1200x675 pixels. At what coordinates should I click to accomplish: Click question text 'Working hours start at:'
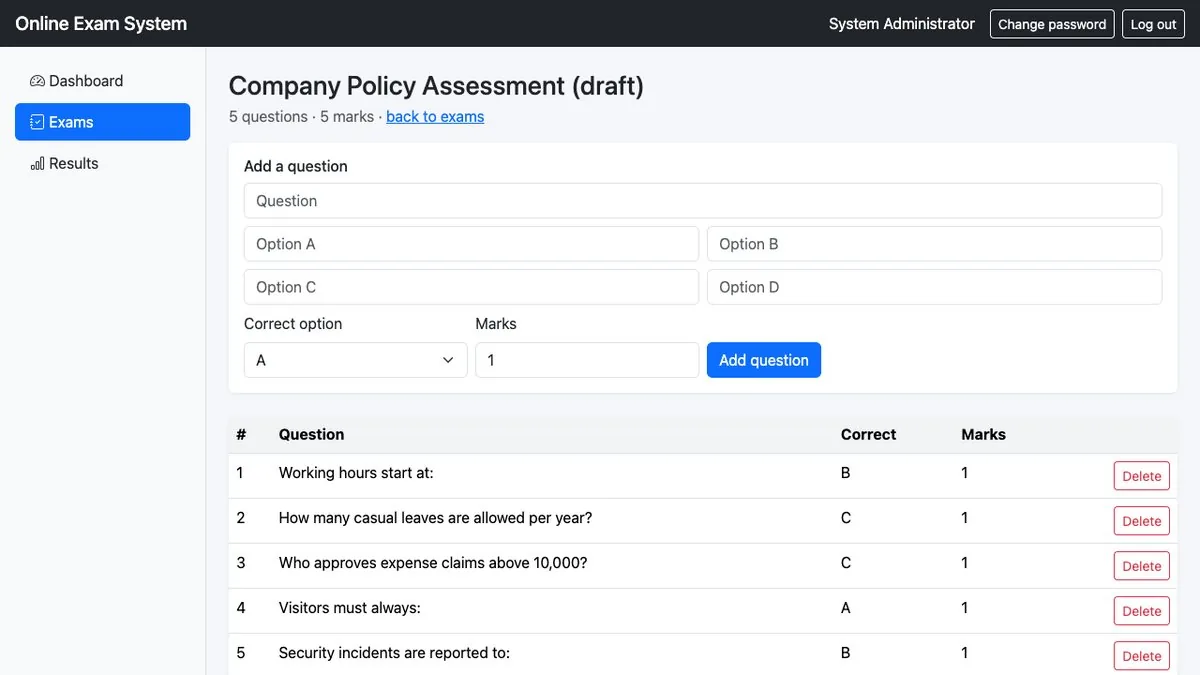(x=356, y=473)
